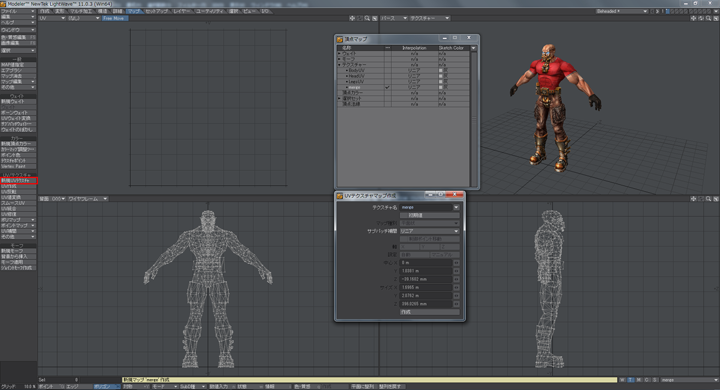Switch to the マップ tab
Image resolution: width=720 pixels, height=390 pixels.
point(134,11)
